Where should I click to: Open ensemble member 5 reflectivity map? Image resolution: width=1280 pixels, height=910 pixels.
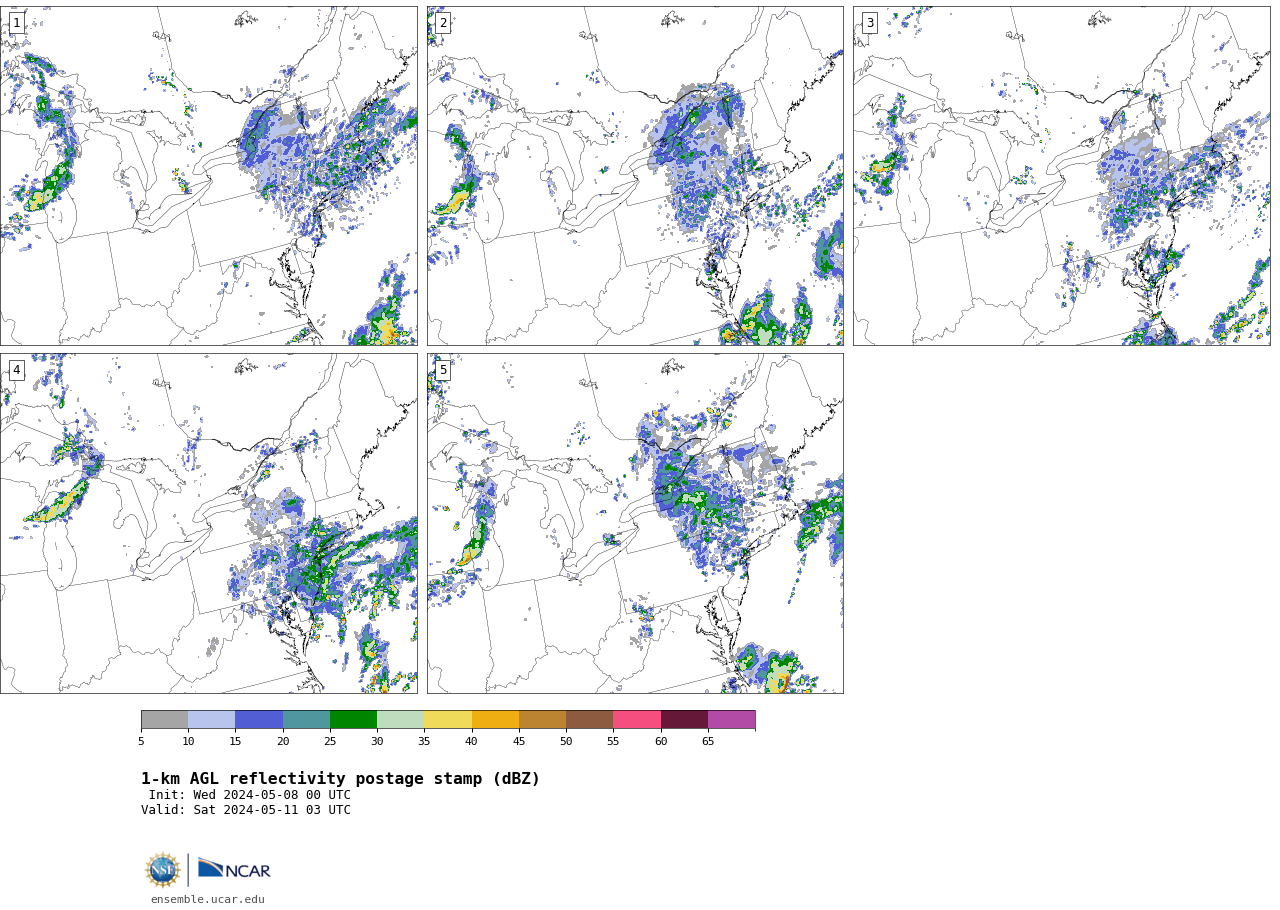pyautogui.click(x=635, y=523)
